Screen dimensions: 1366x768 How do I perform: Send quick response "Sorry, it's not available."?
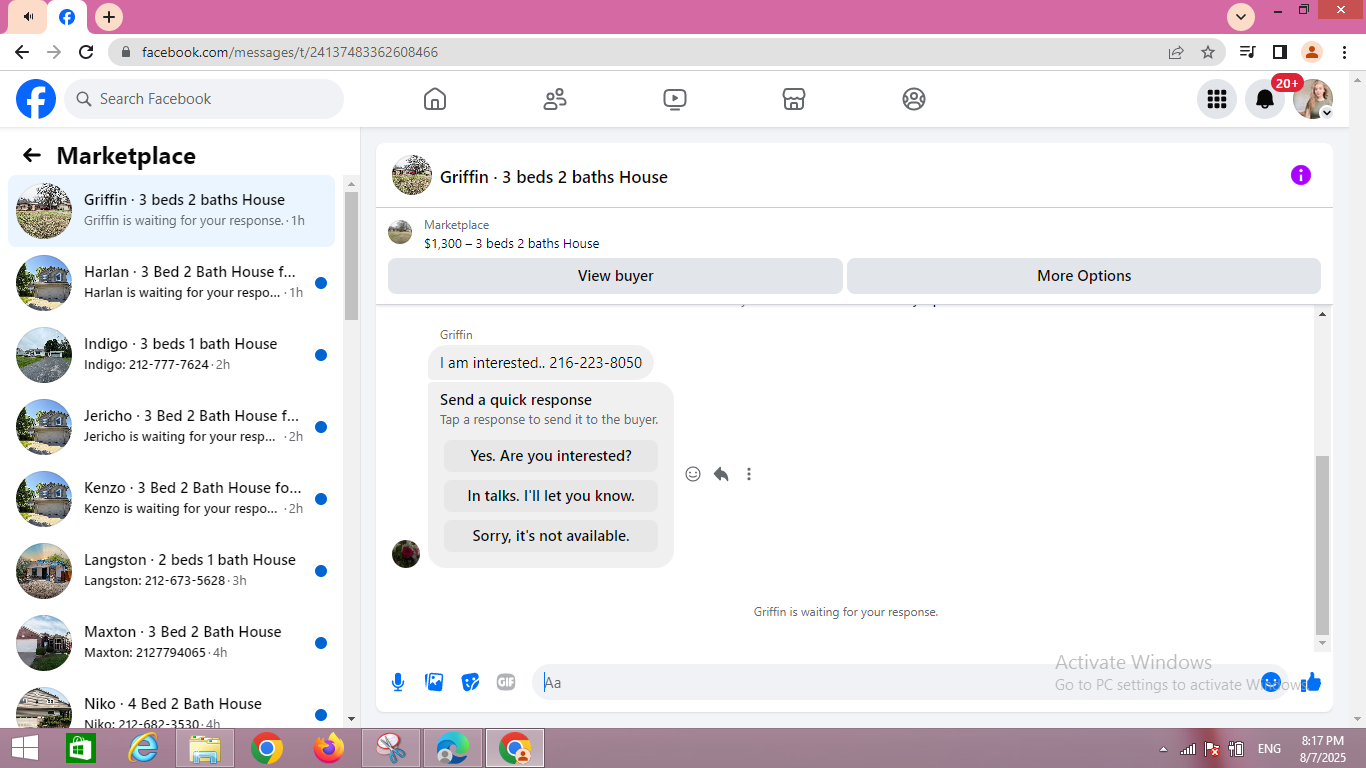tap(551, 536)
